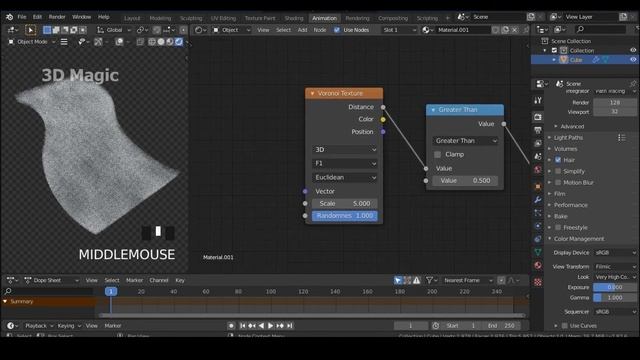Open the Physics properties tab icon
The height and width of the screenshot is (360, 640).
pos(538,226)
